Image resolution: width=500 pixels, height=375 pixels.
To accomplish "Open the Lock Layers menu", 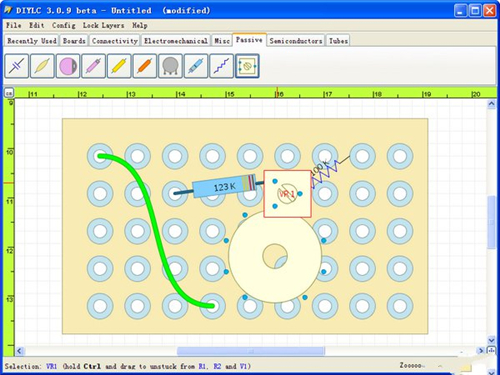I will [103, 25].
